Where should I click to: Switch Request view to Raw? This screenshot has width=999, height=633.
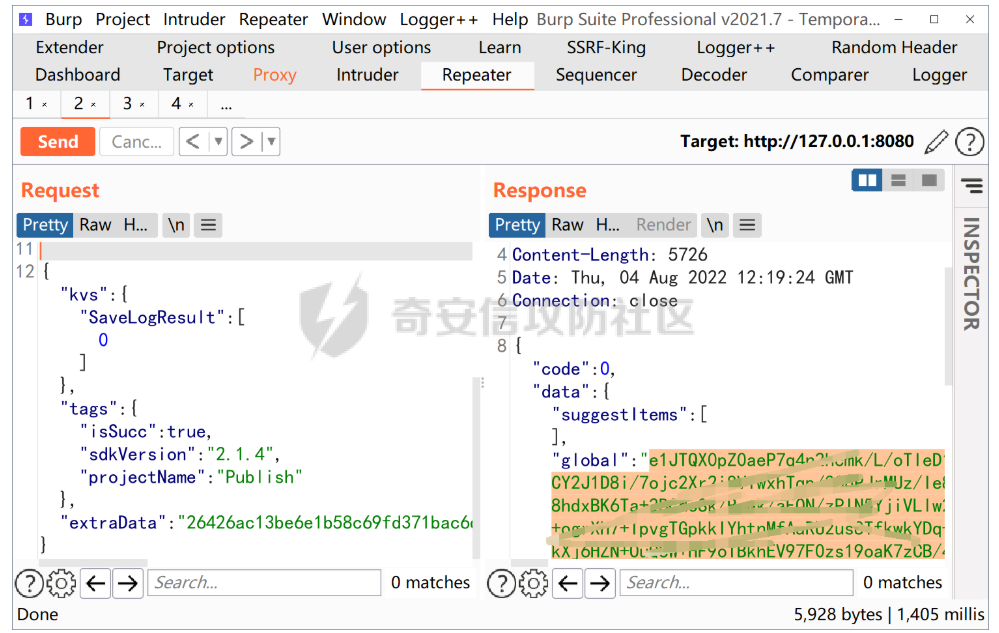point(96,225)
